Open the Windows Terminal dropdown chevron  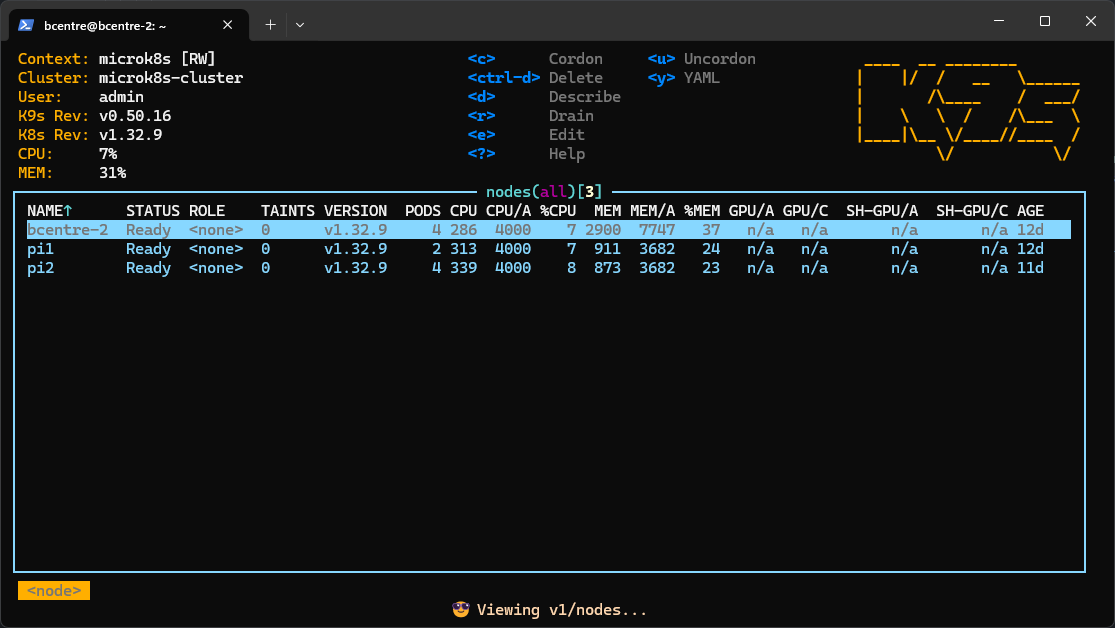coord(299,24)
